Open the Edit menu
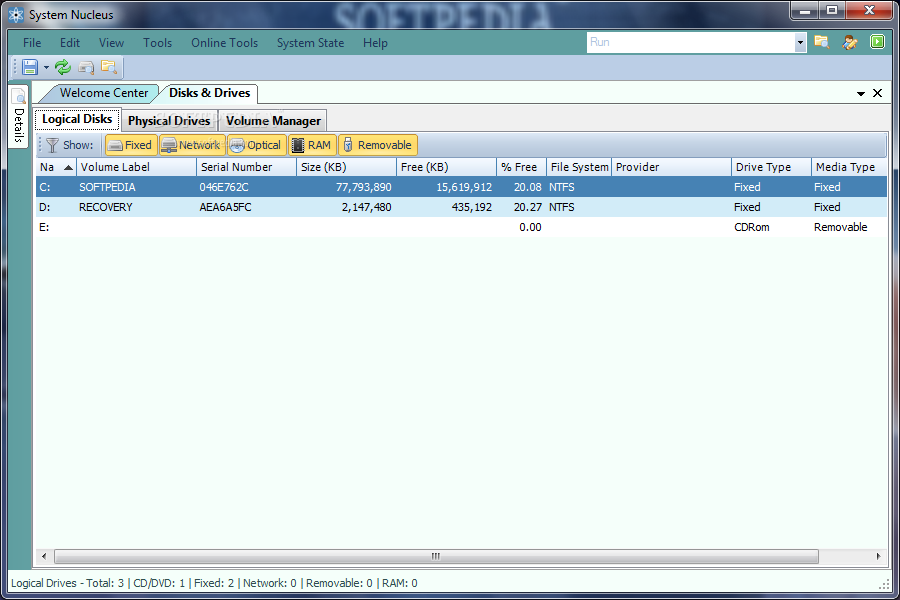 click(x=70, y=43)
